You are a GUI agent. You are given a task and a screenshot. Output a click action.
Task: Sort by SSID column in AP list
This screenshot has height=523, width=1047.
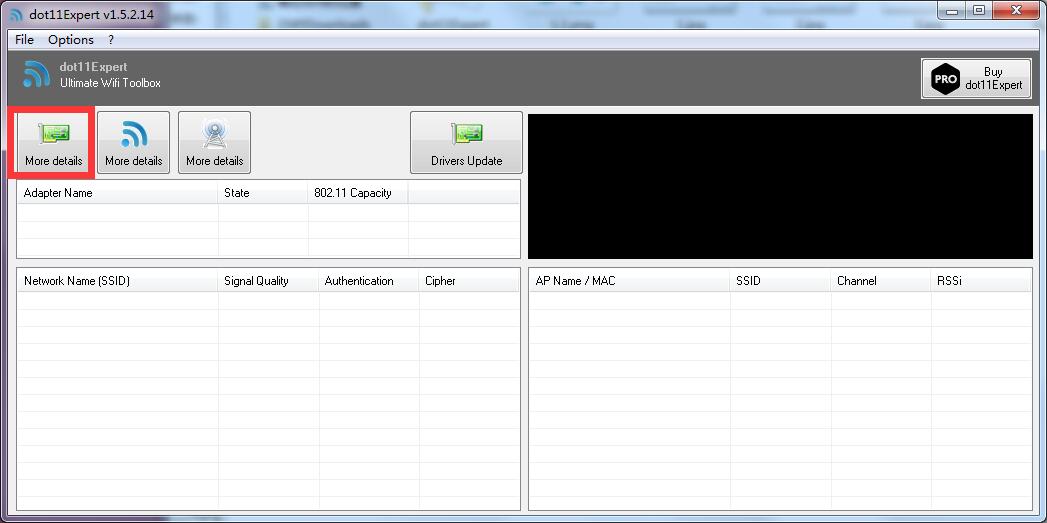tap(781, 281)
